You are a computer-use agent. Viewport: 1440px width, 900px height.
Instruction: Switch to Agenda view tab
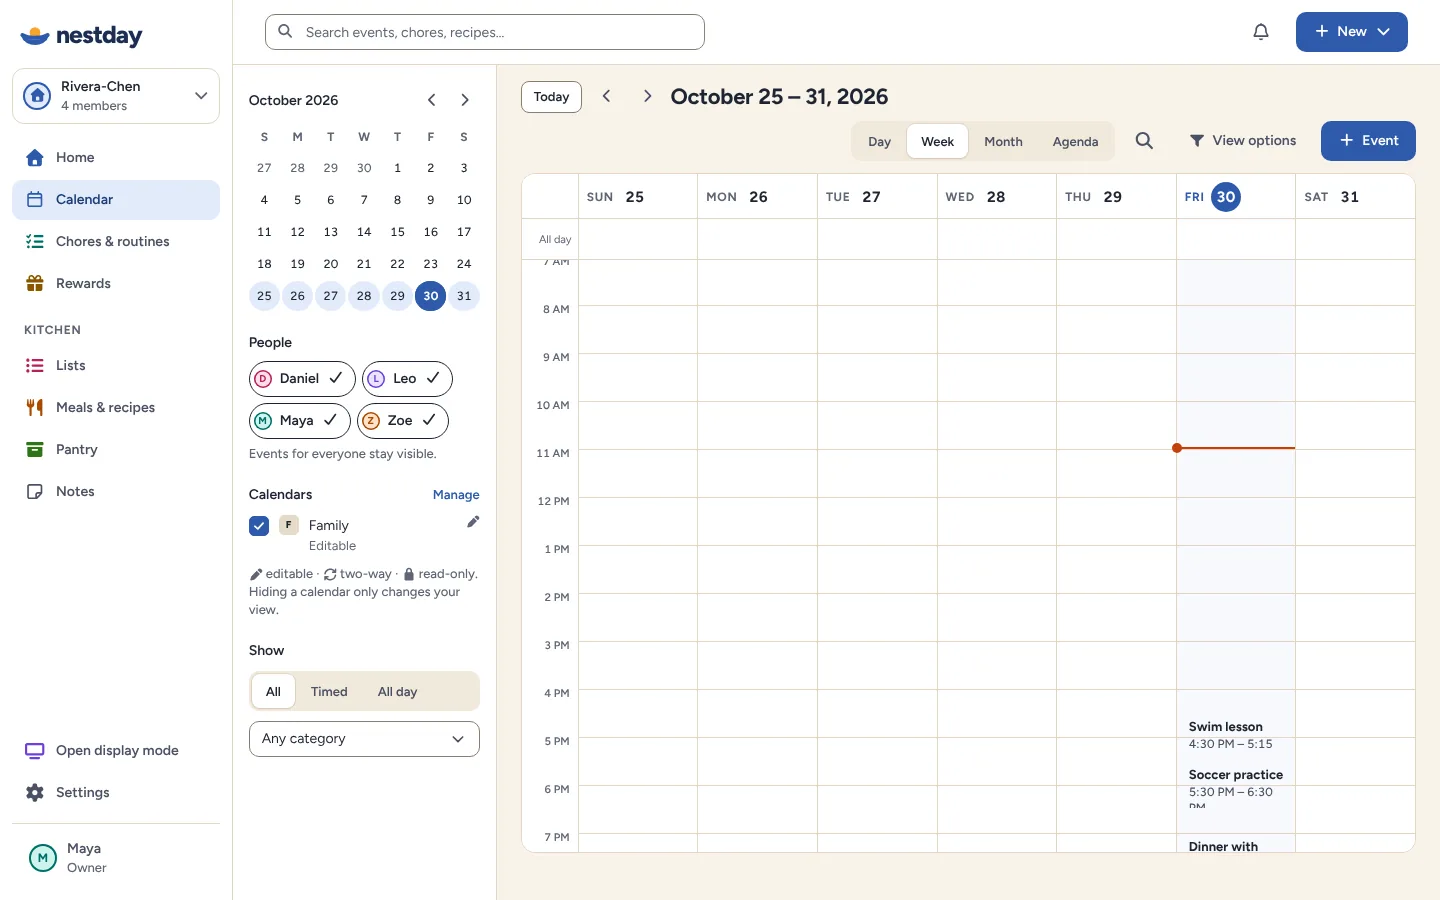coord(1075,142)
